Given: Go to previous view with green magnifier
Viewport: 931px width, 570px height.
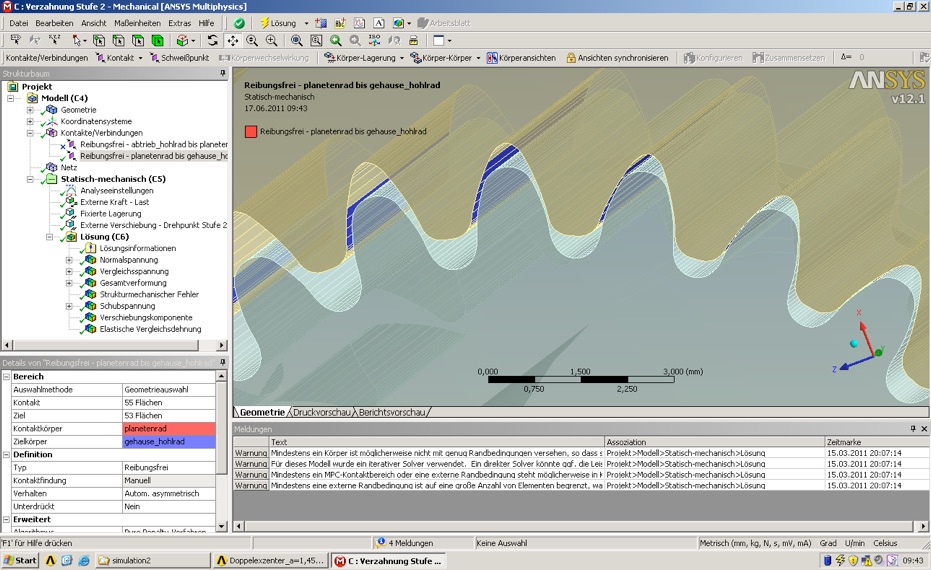Looking at the screenshot, I should (x=335, y=40).
